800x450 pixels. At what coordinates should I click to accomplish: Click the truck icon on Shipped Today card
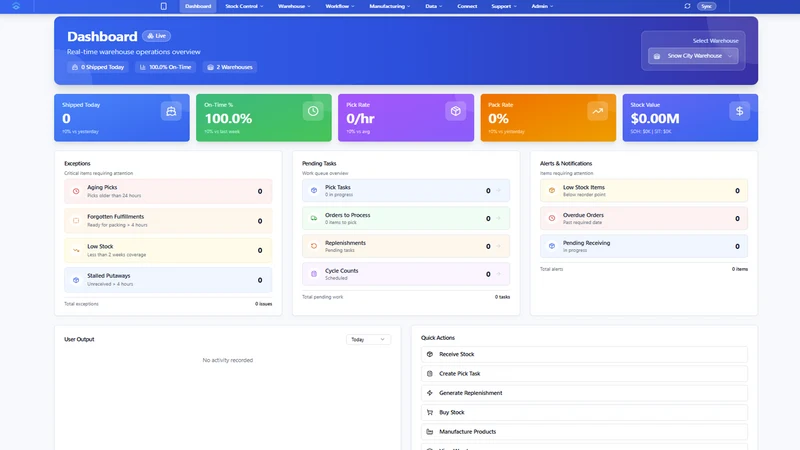(x=171, y=111)
